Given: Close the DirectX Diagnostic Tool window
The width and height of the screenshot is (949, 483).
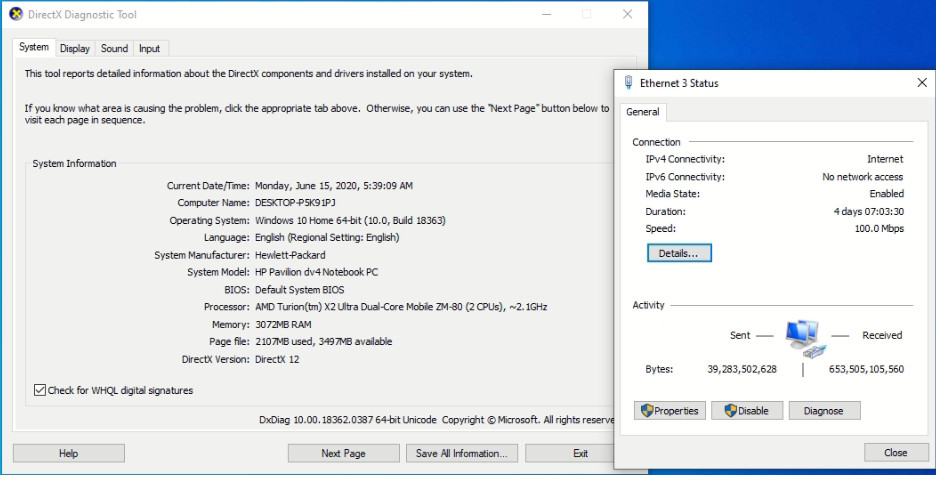Looking at the screenshot, I should click(628, 14).
